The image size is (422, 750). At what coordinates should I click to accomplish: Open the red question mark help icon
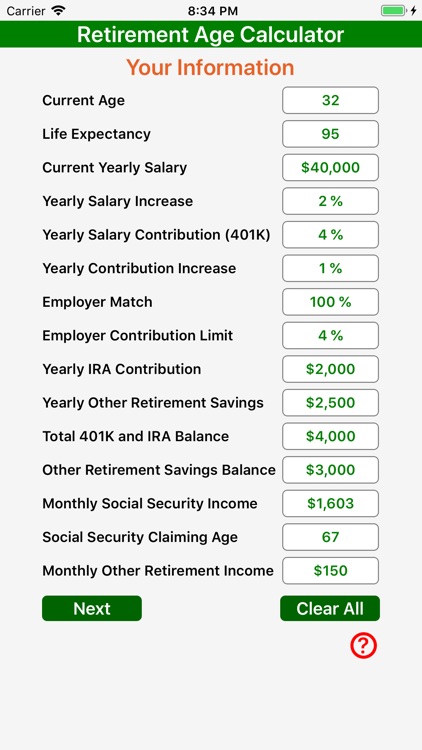pos(363,646)
